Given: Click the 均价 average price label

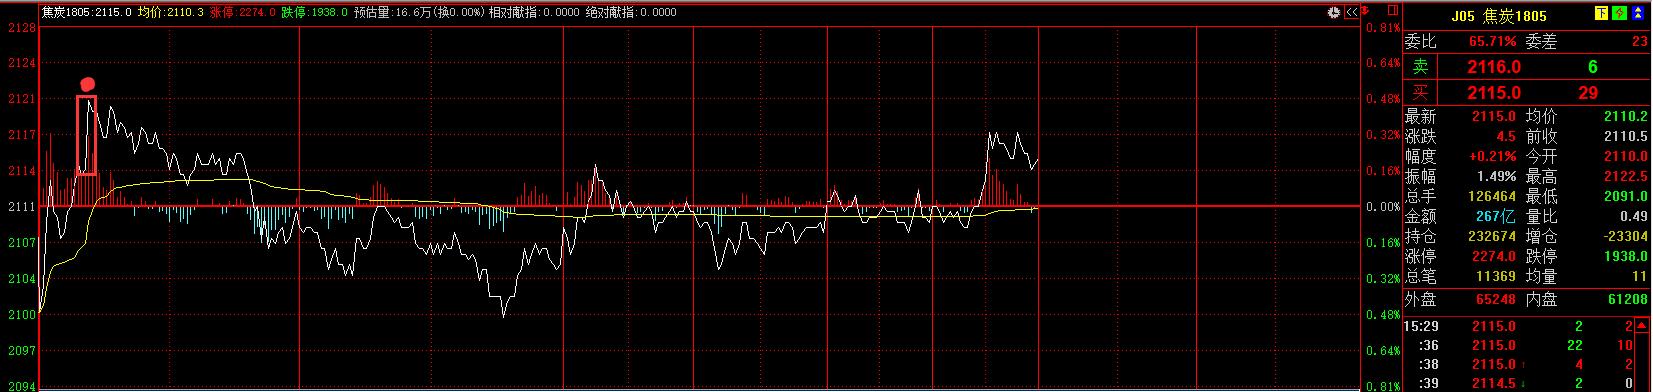Looking at the screenshot, I should coord(151,12).
